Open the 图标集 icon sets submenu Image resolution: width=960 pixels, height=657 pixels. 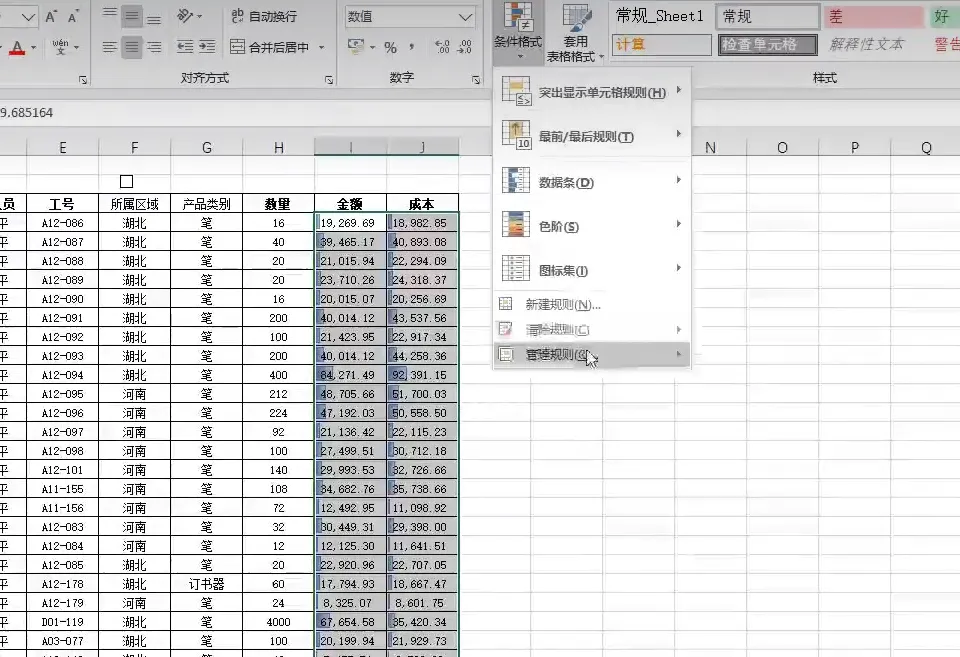click(x=591, y=270)
